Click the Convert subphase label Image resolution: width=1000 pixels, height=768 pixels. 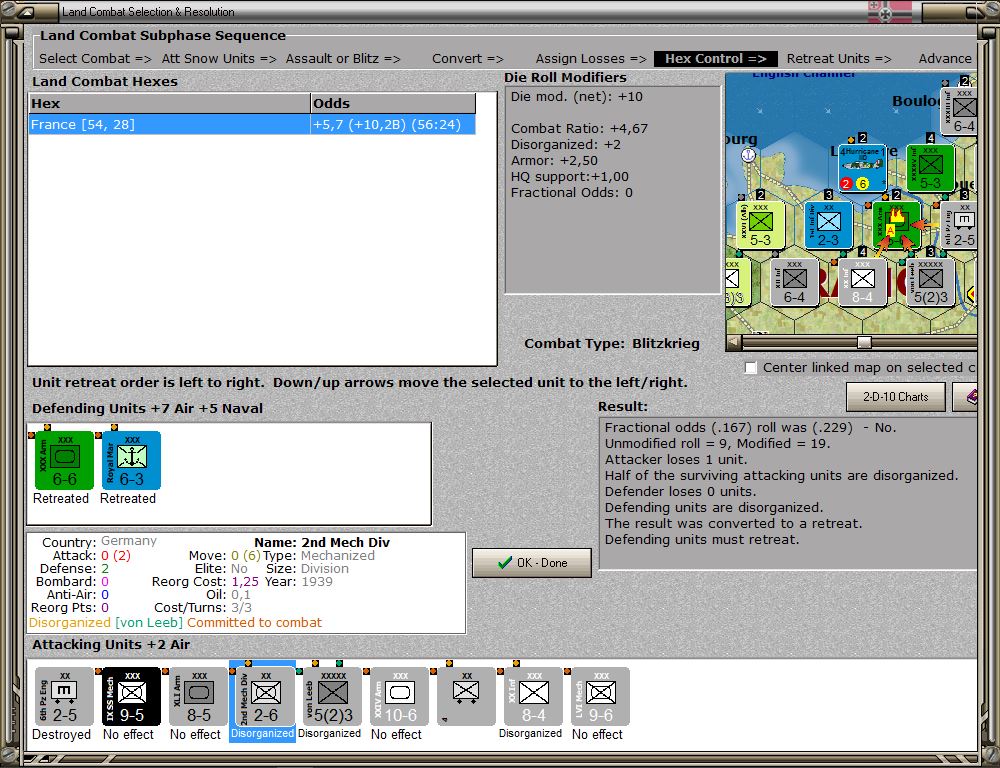pos(467,59)
